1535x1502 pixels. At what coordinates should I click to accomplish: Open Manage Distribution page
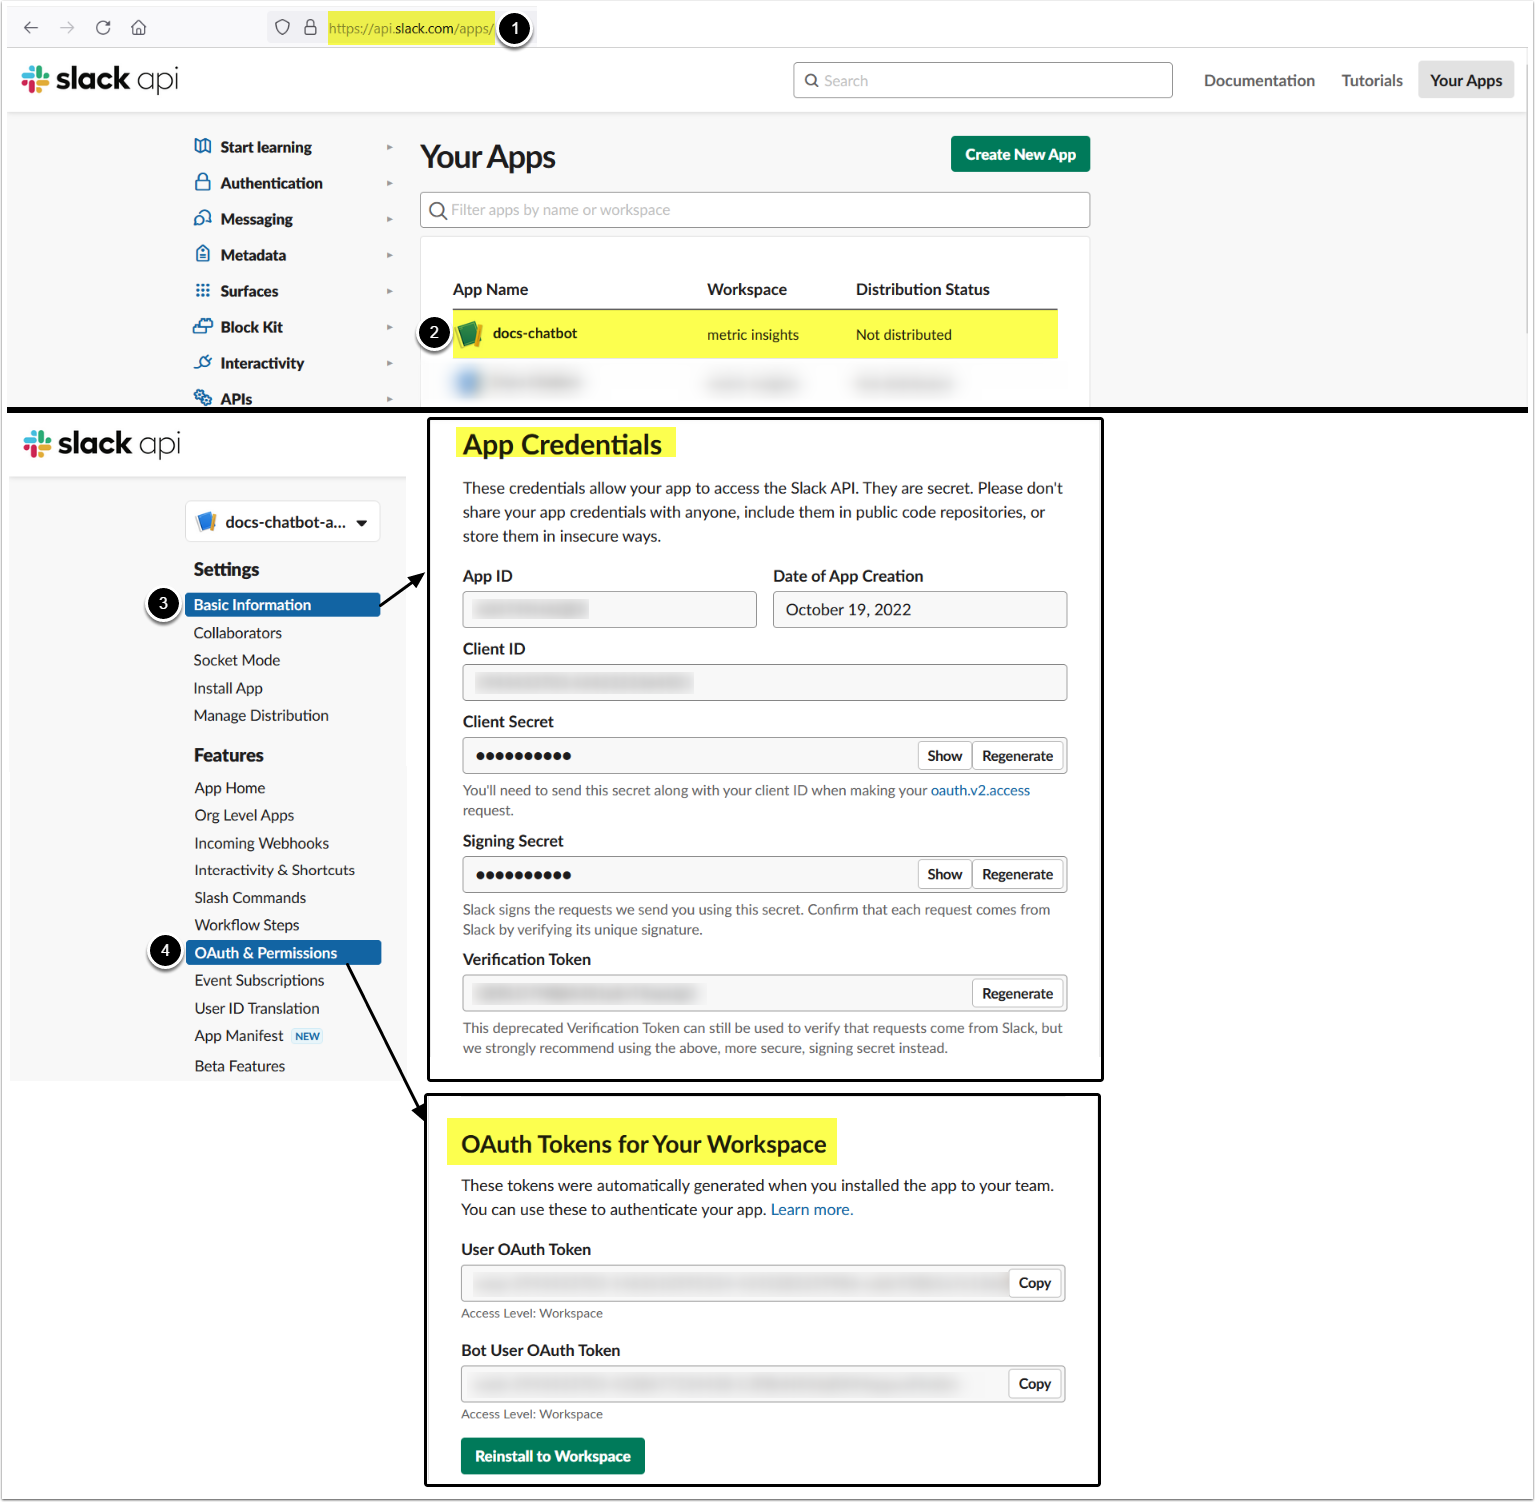tap(261, 715)
